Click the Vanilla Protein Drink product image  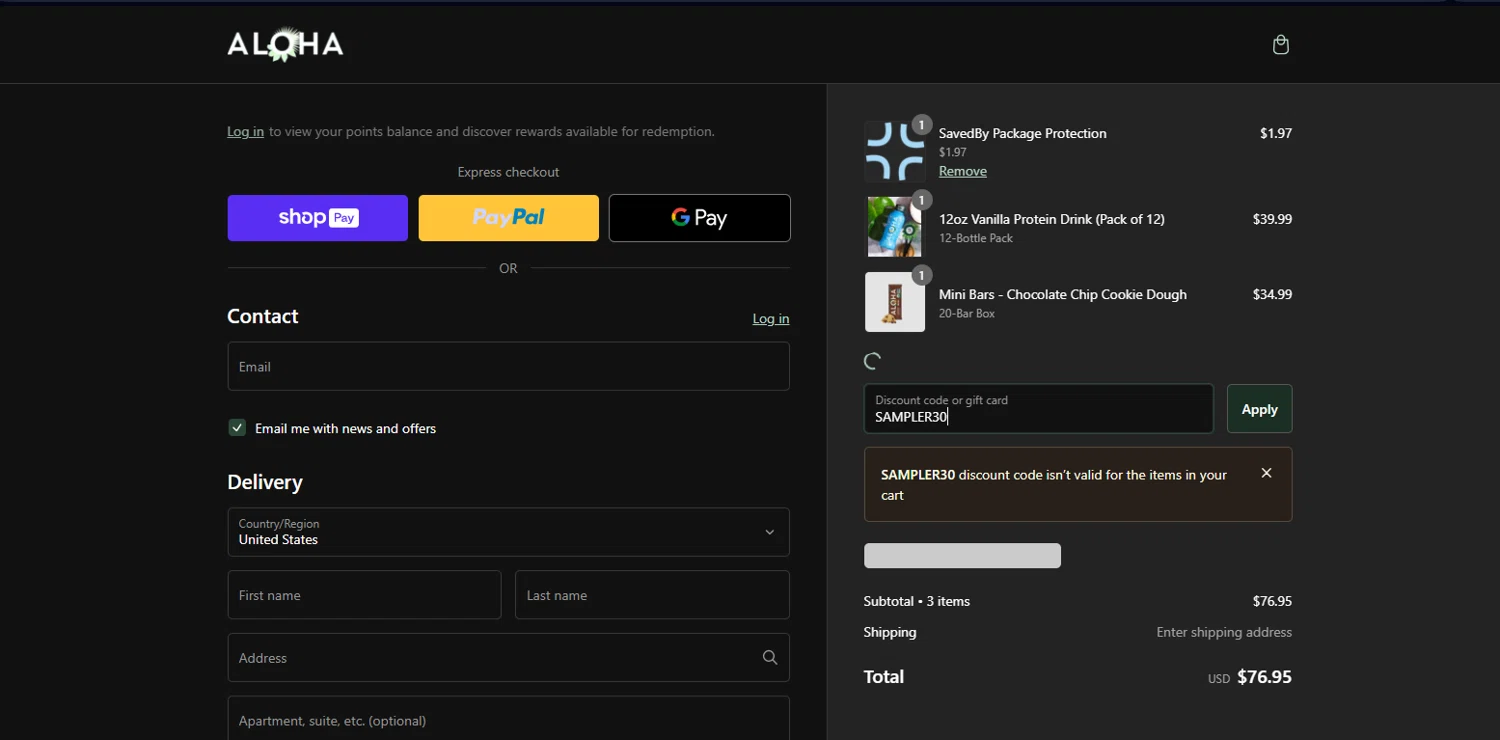click(894, 227)
